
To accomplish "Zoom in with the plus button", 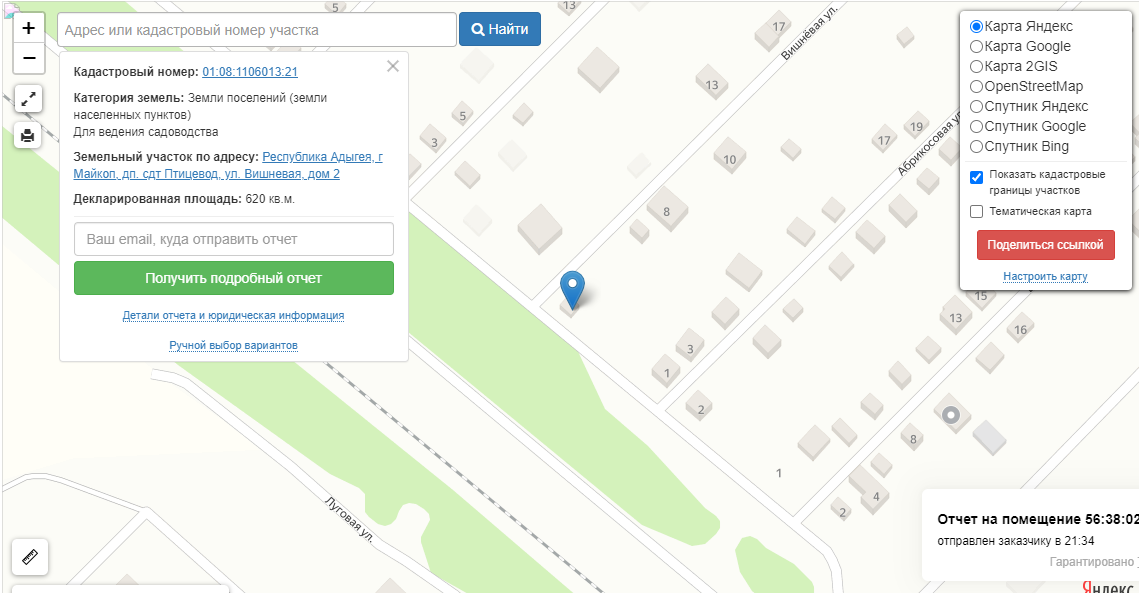I will pos(28,28).
